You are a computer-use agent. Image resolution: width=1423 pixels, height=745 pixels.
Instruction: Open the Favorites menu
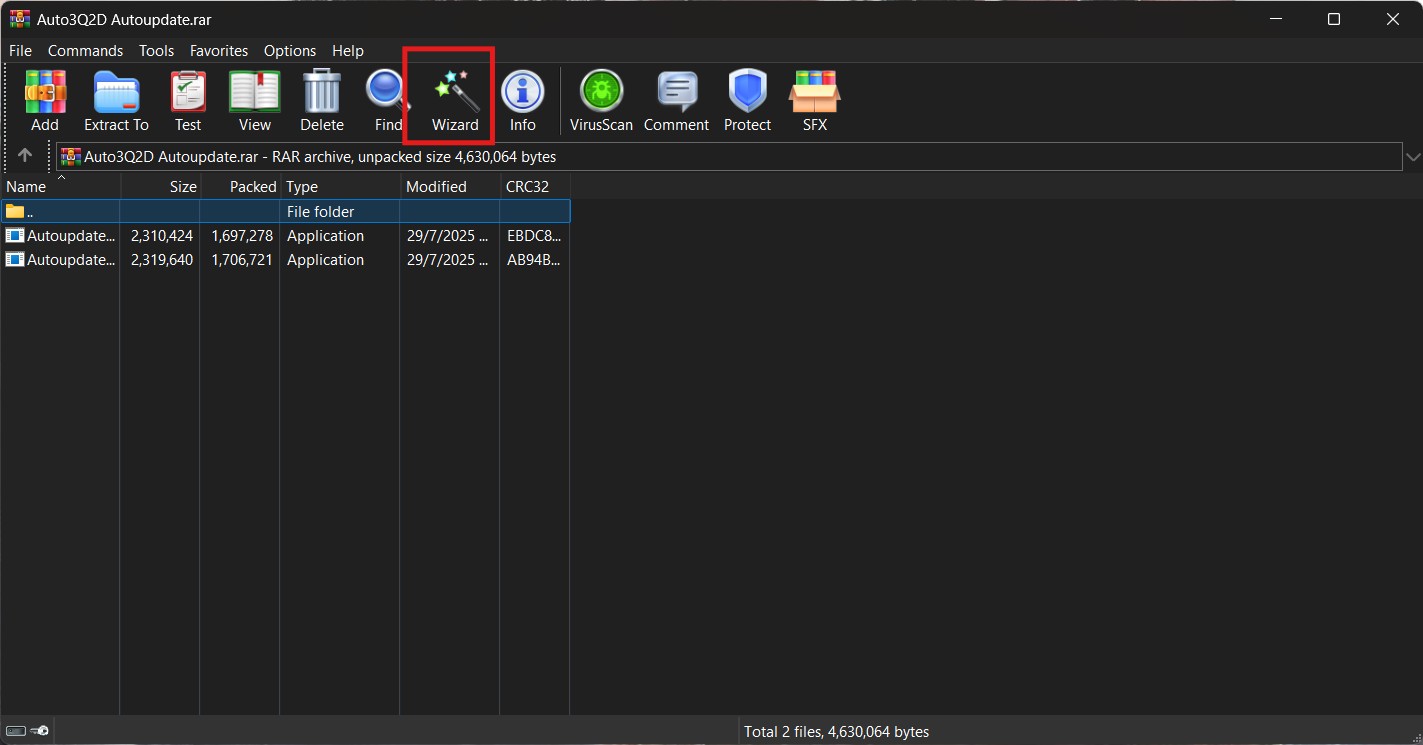click(x=219, y=51)
